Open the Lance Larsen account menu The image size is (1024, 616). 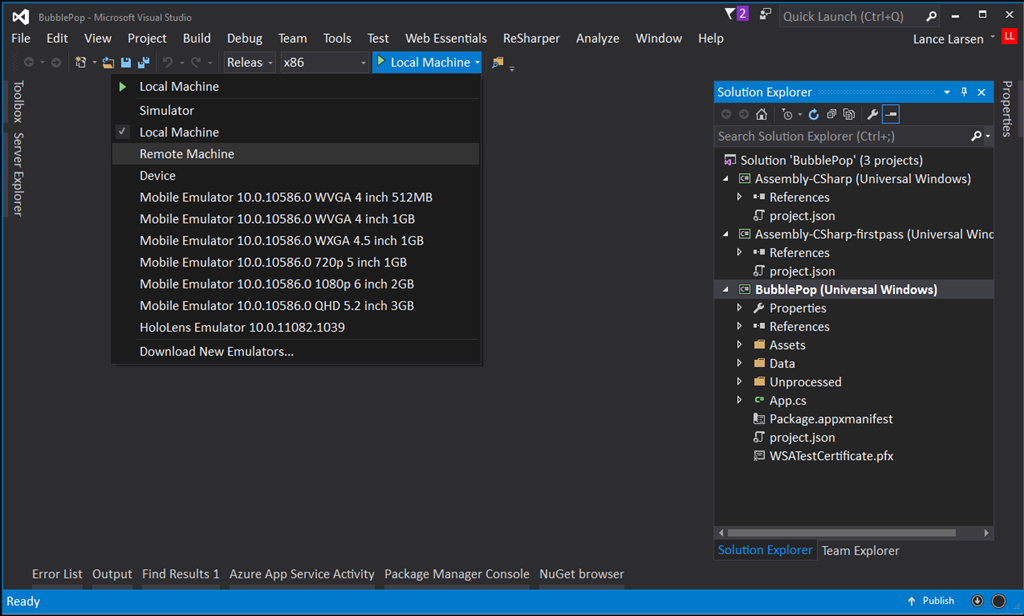pos(953,39)
